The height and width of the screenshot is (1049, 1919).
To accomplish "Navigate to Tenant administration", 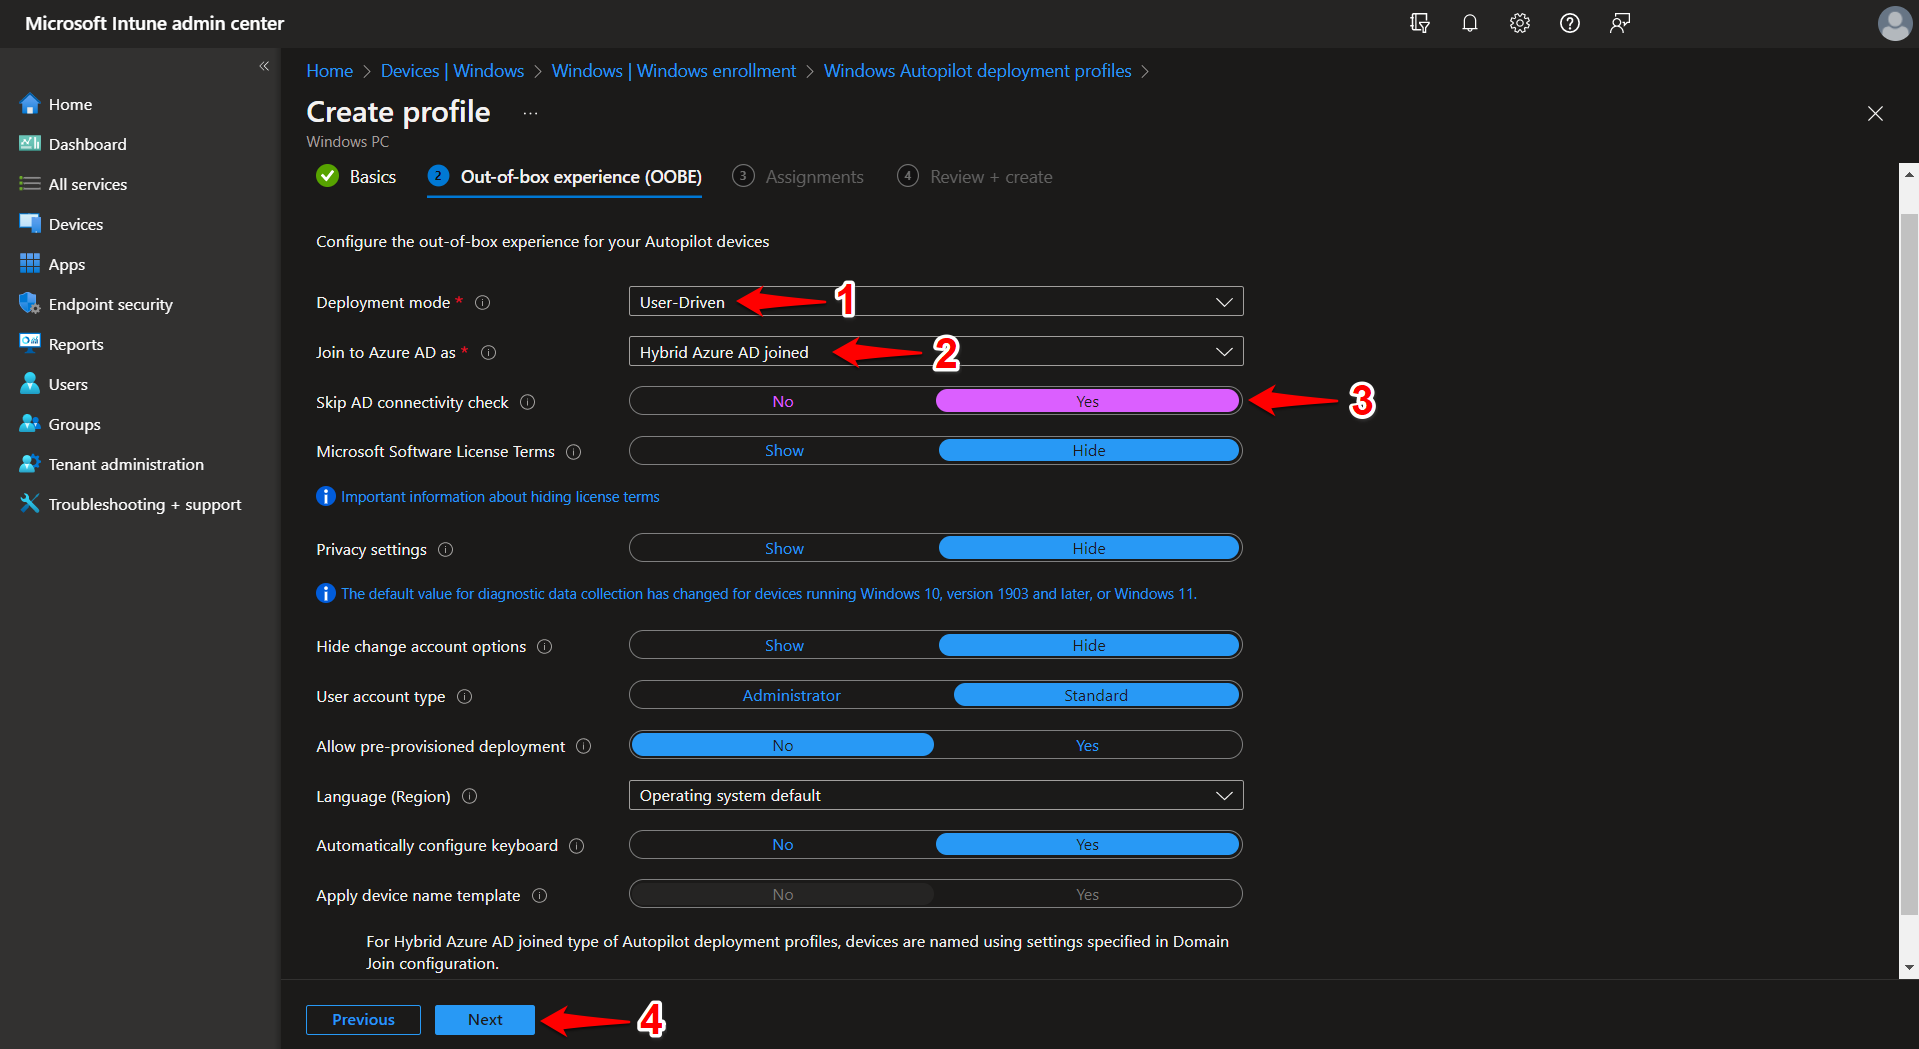I will (124, 464).
